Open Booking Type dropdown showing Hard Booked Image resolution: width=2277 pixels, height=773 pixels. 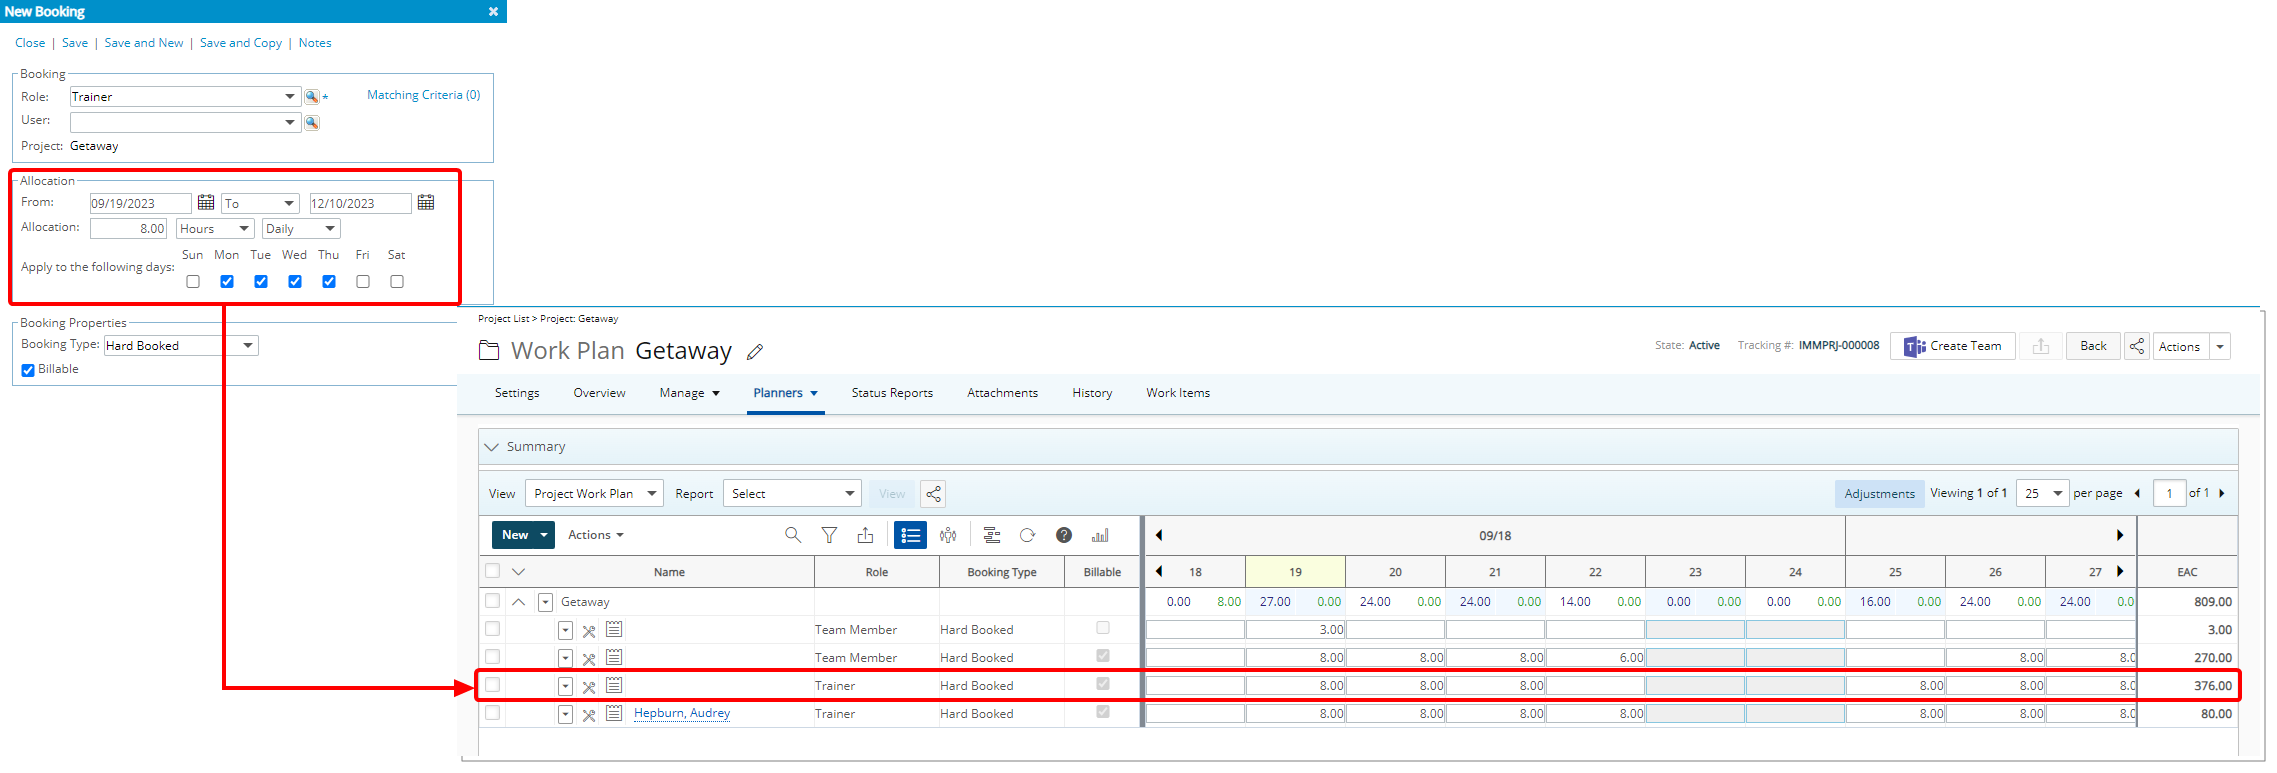[181, 346]
